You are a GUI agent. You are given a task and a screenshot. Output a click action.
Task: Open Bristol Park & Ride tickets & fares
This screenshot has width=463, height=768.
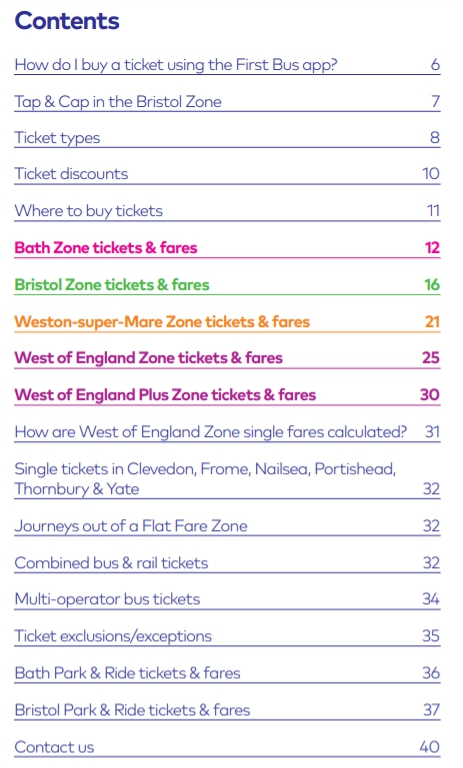pos(227,710)
